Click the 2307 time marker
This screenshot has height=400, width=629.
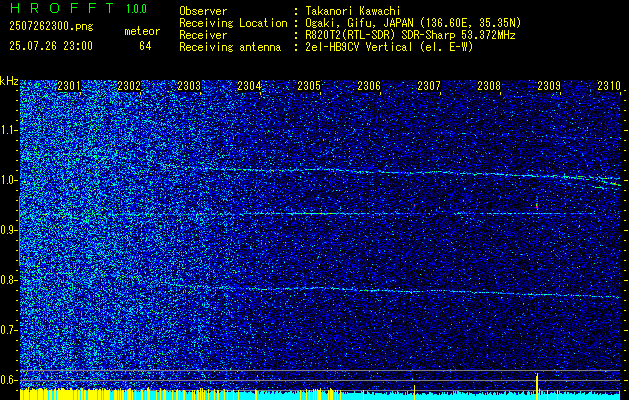point(429,86)
